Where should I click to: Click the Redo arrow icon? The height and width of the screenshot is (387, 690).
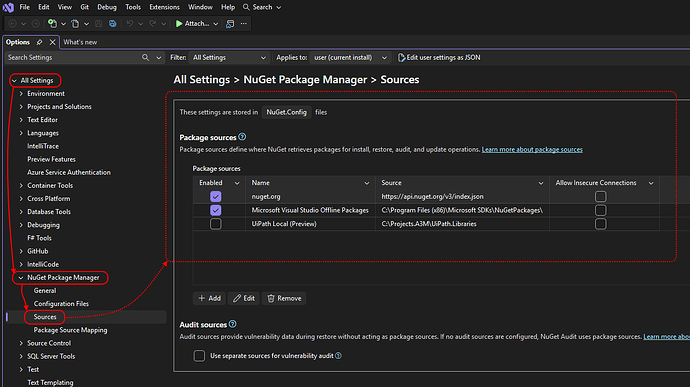click(x=153, y=24)
